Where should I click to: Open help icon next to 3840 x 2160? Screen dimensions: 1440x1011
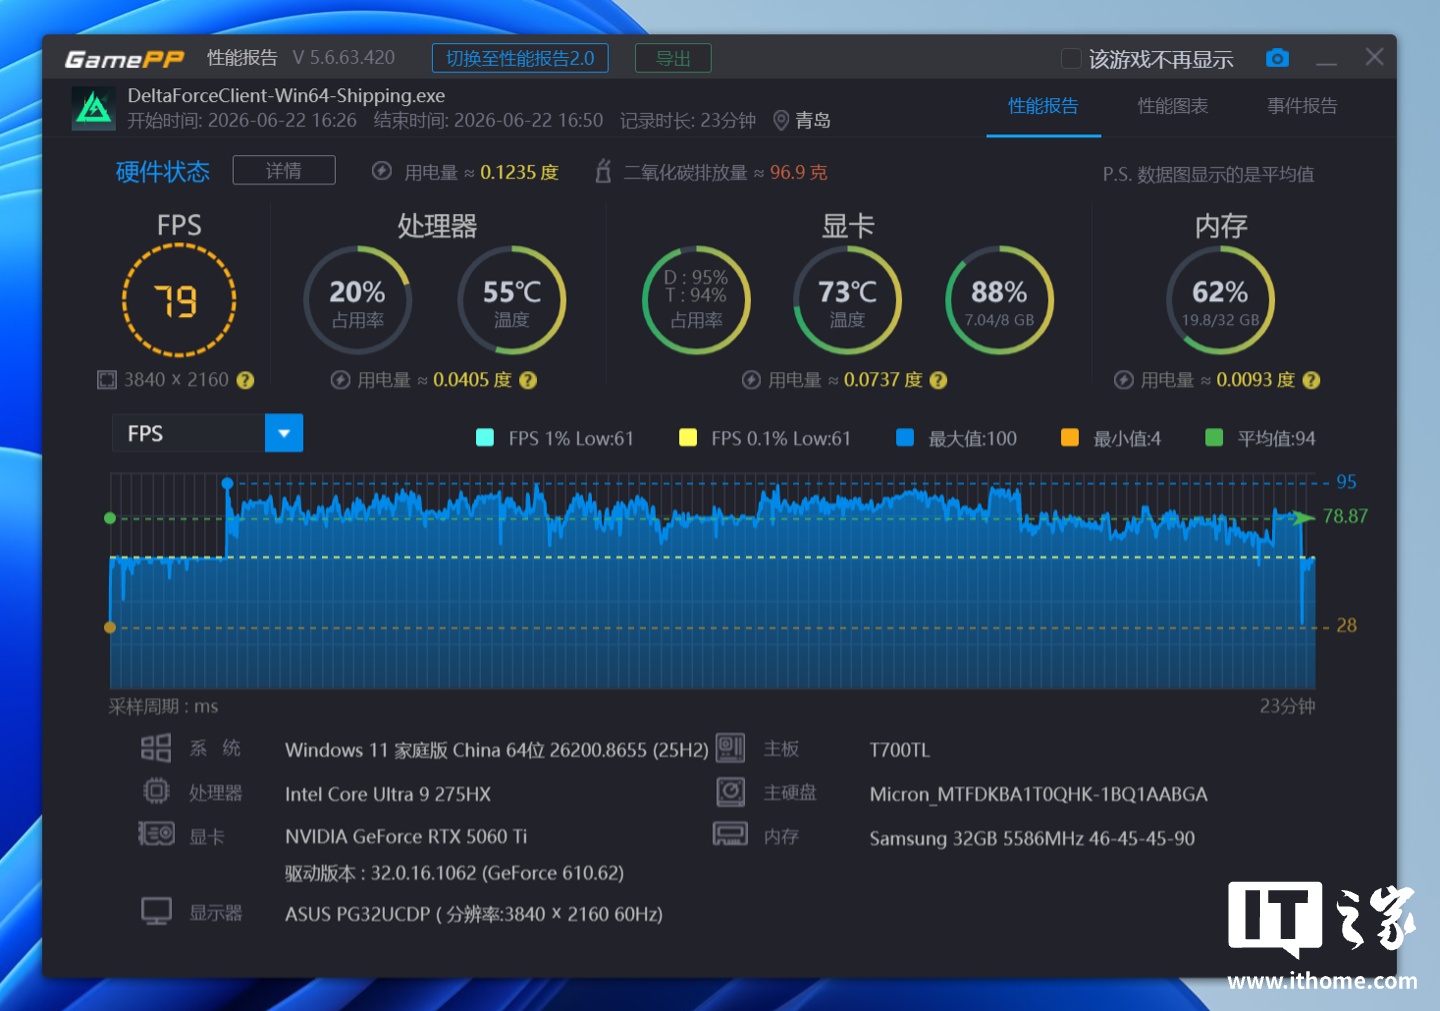tap(245, 380)
